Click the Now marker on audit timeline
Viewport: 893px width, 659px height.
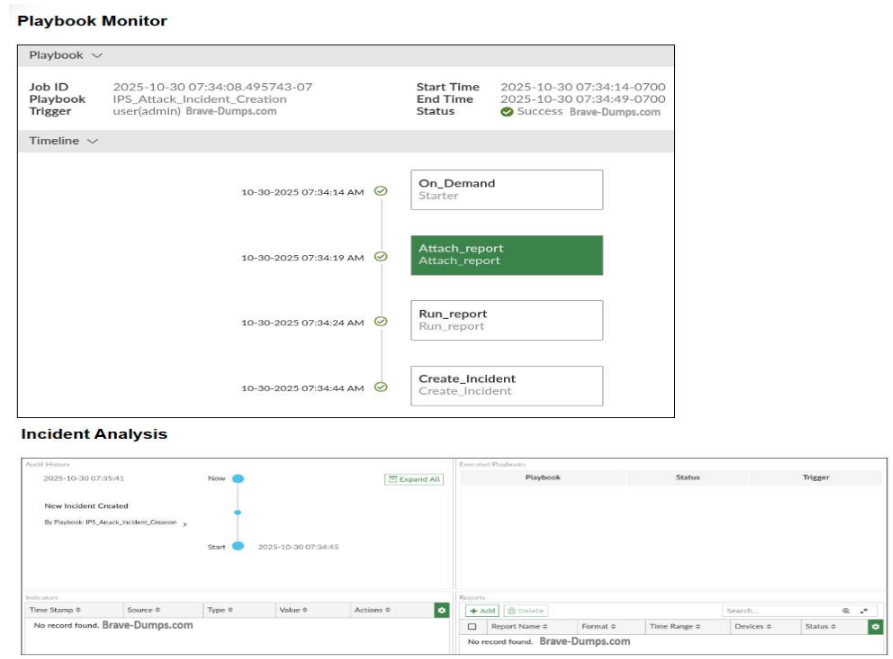[x=237, y=479]
